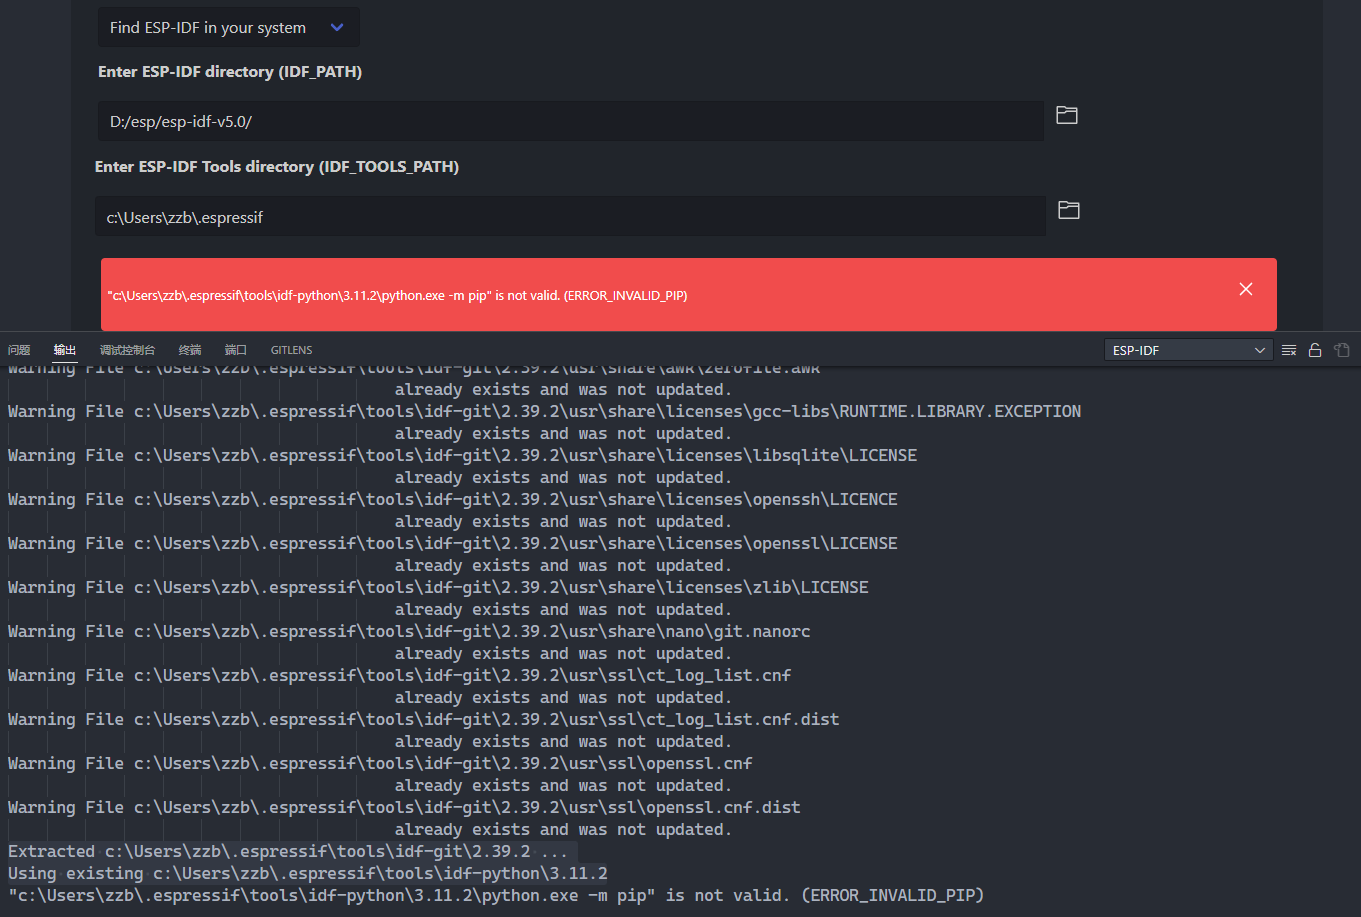Switch to the 终端 (Terminal) tab
1361x917 pixels.
click(x=190, y=350)
